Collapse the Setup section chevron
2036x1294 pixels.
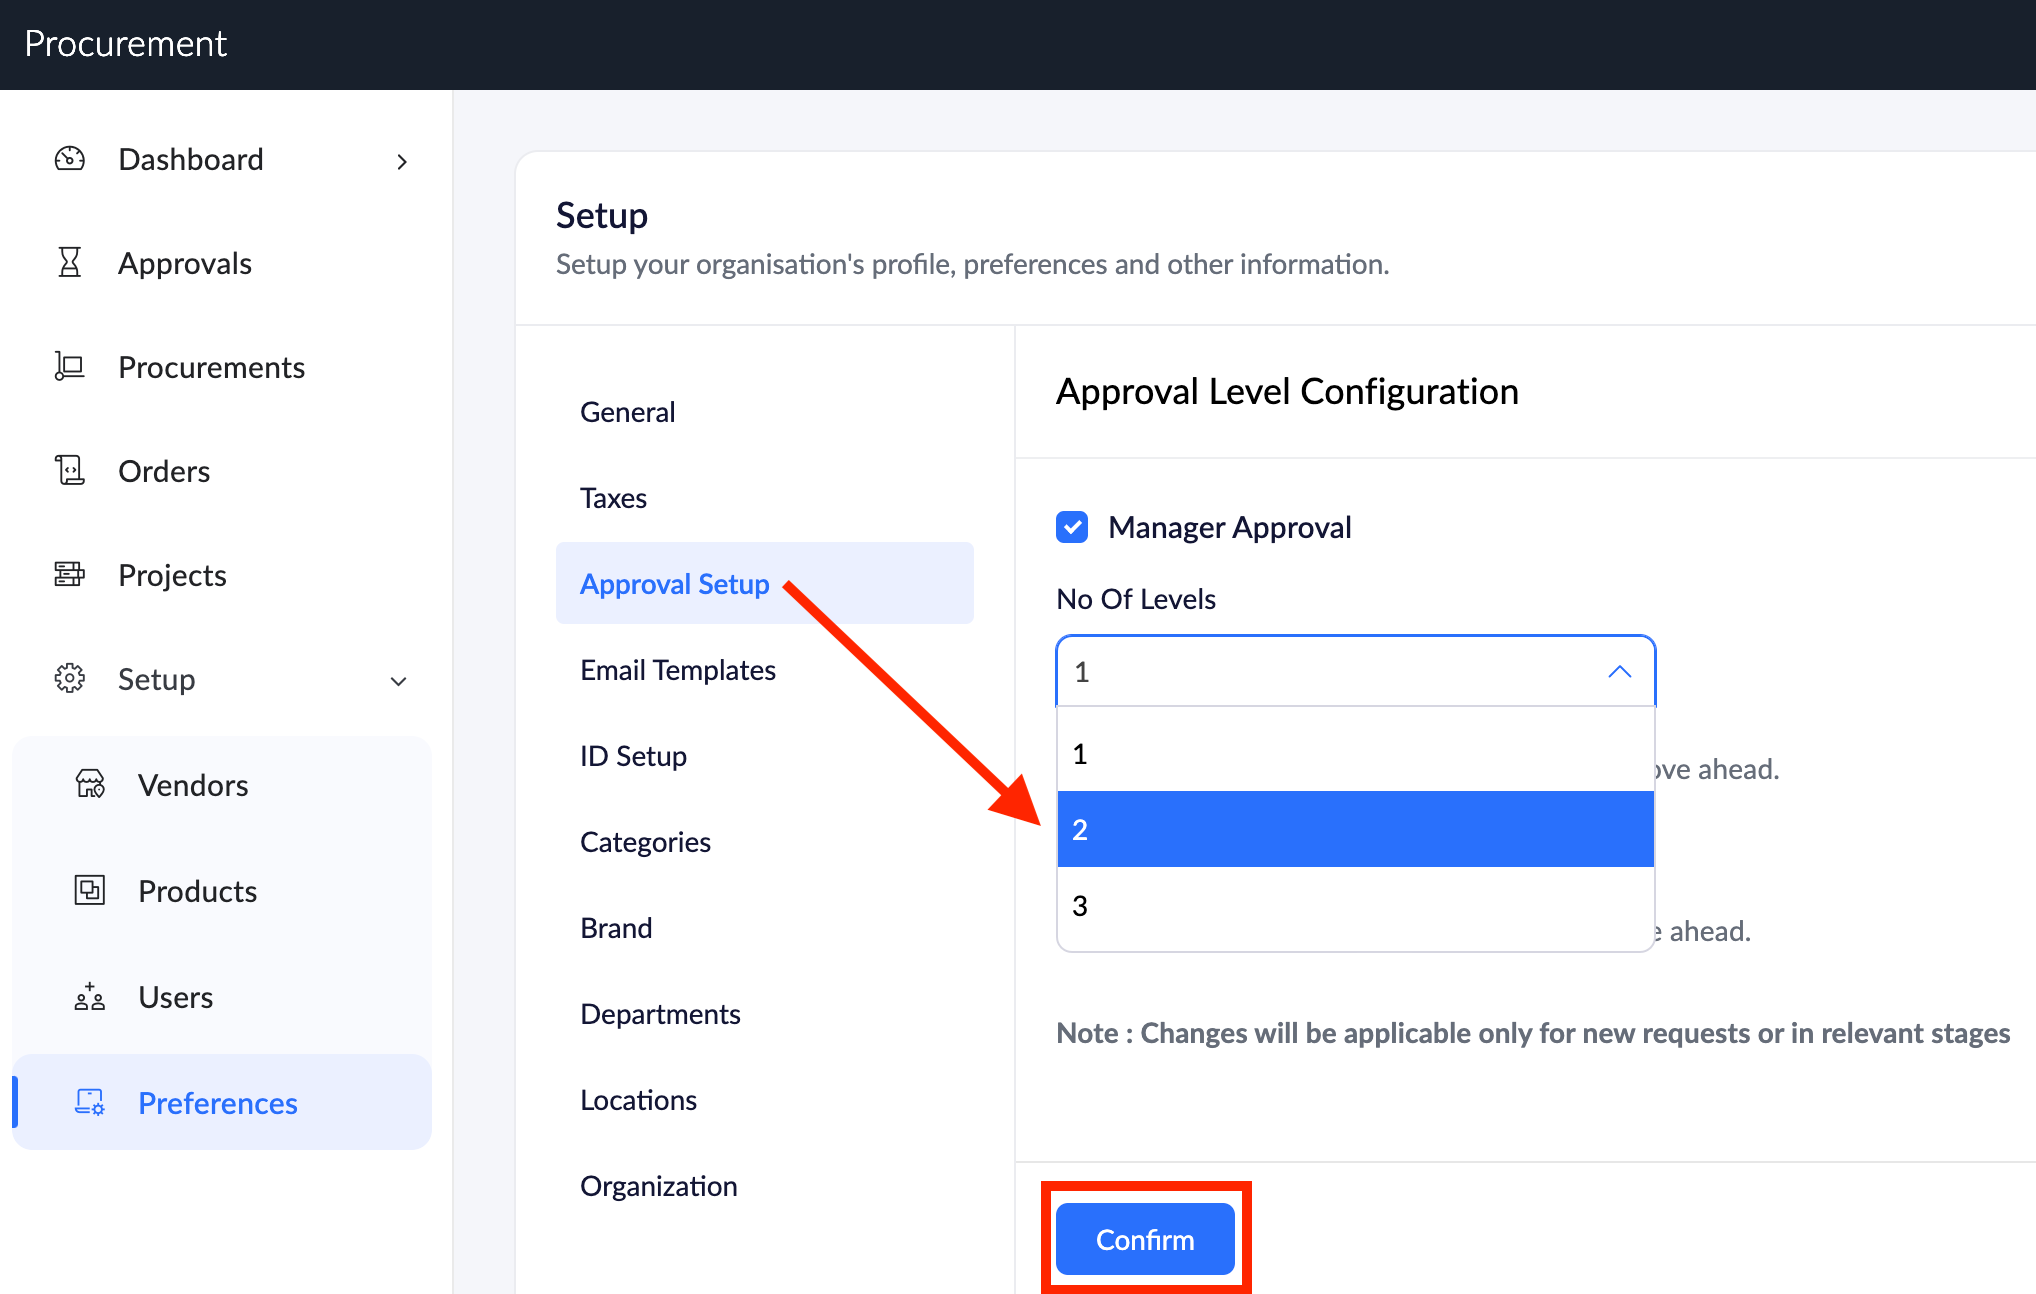[398, 681]
